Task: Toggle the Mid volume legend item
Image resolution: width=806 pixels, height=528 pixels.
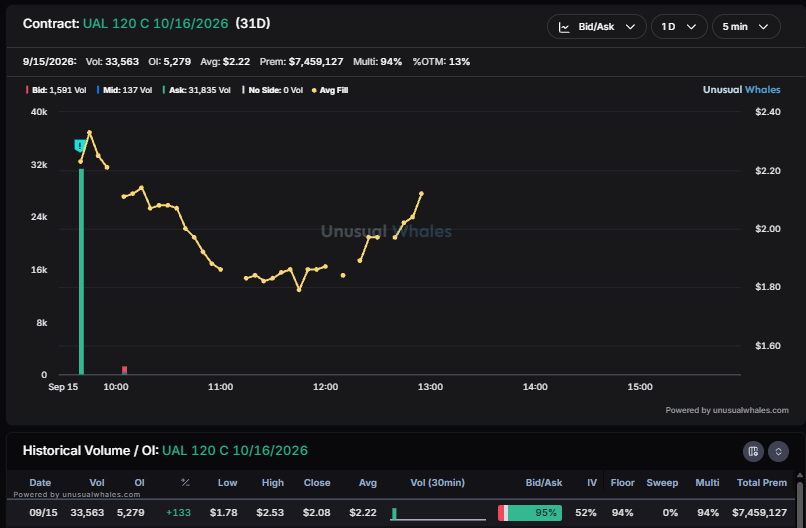Action: pos(124,90)
